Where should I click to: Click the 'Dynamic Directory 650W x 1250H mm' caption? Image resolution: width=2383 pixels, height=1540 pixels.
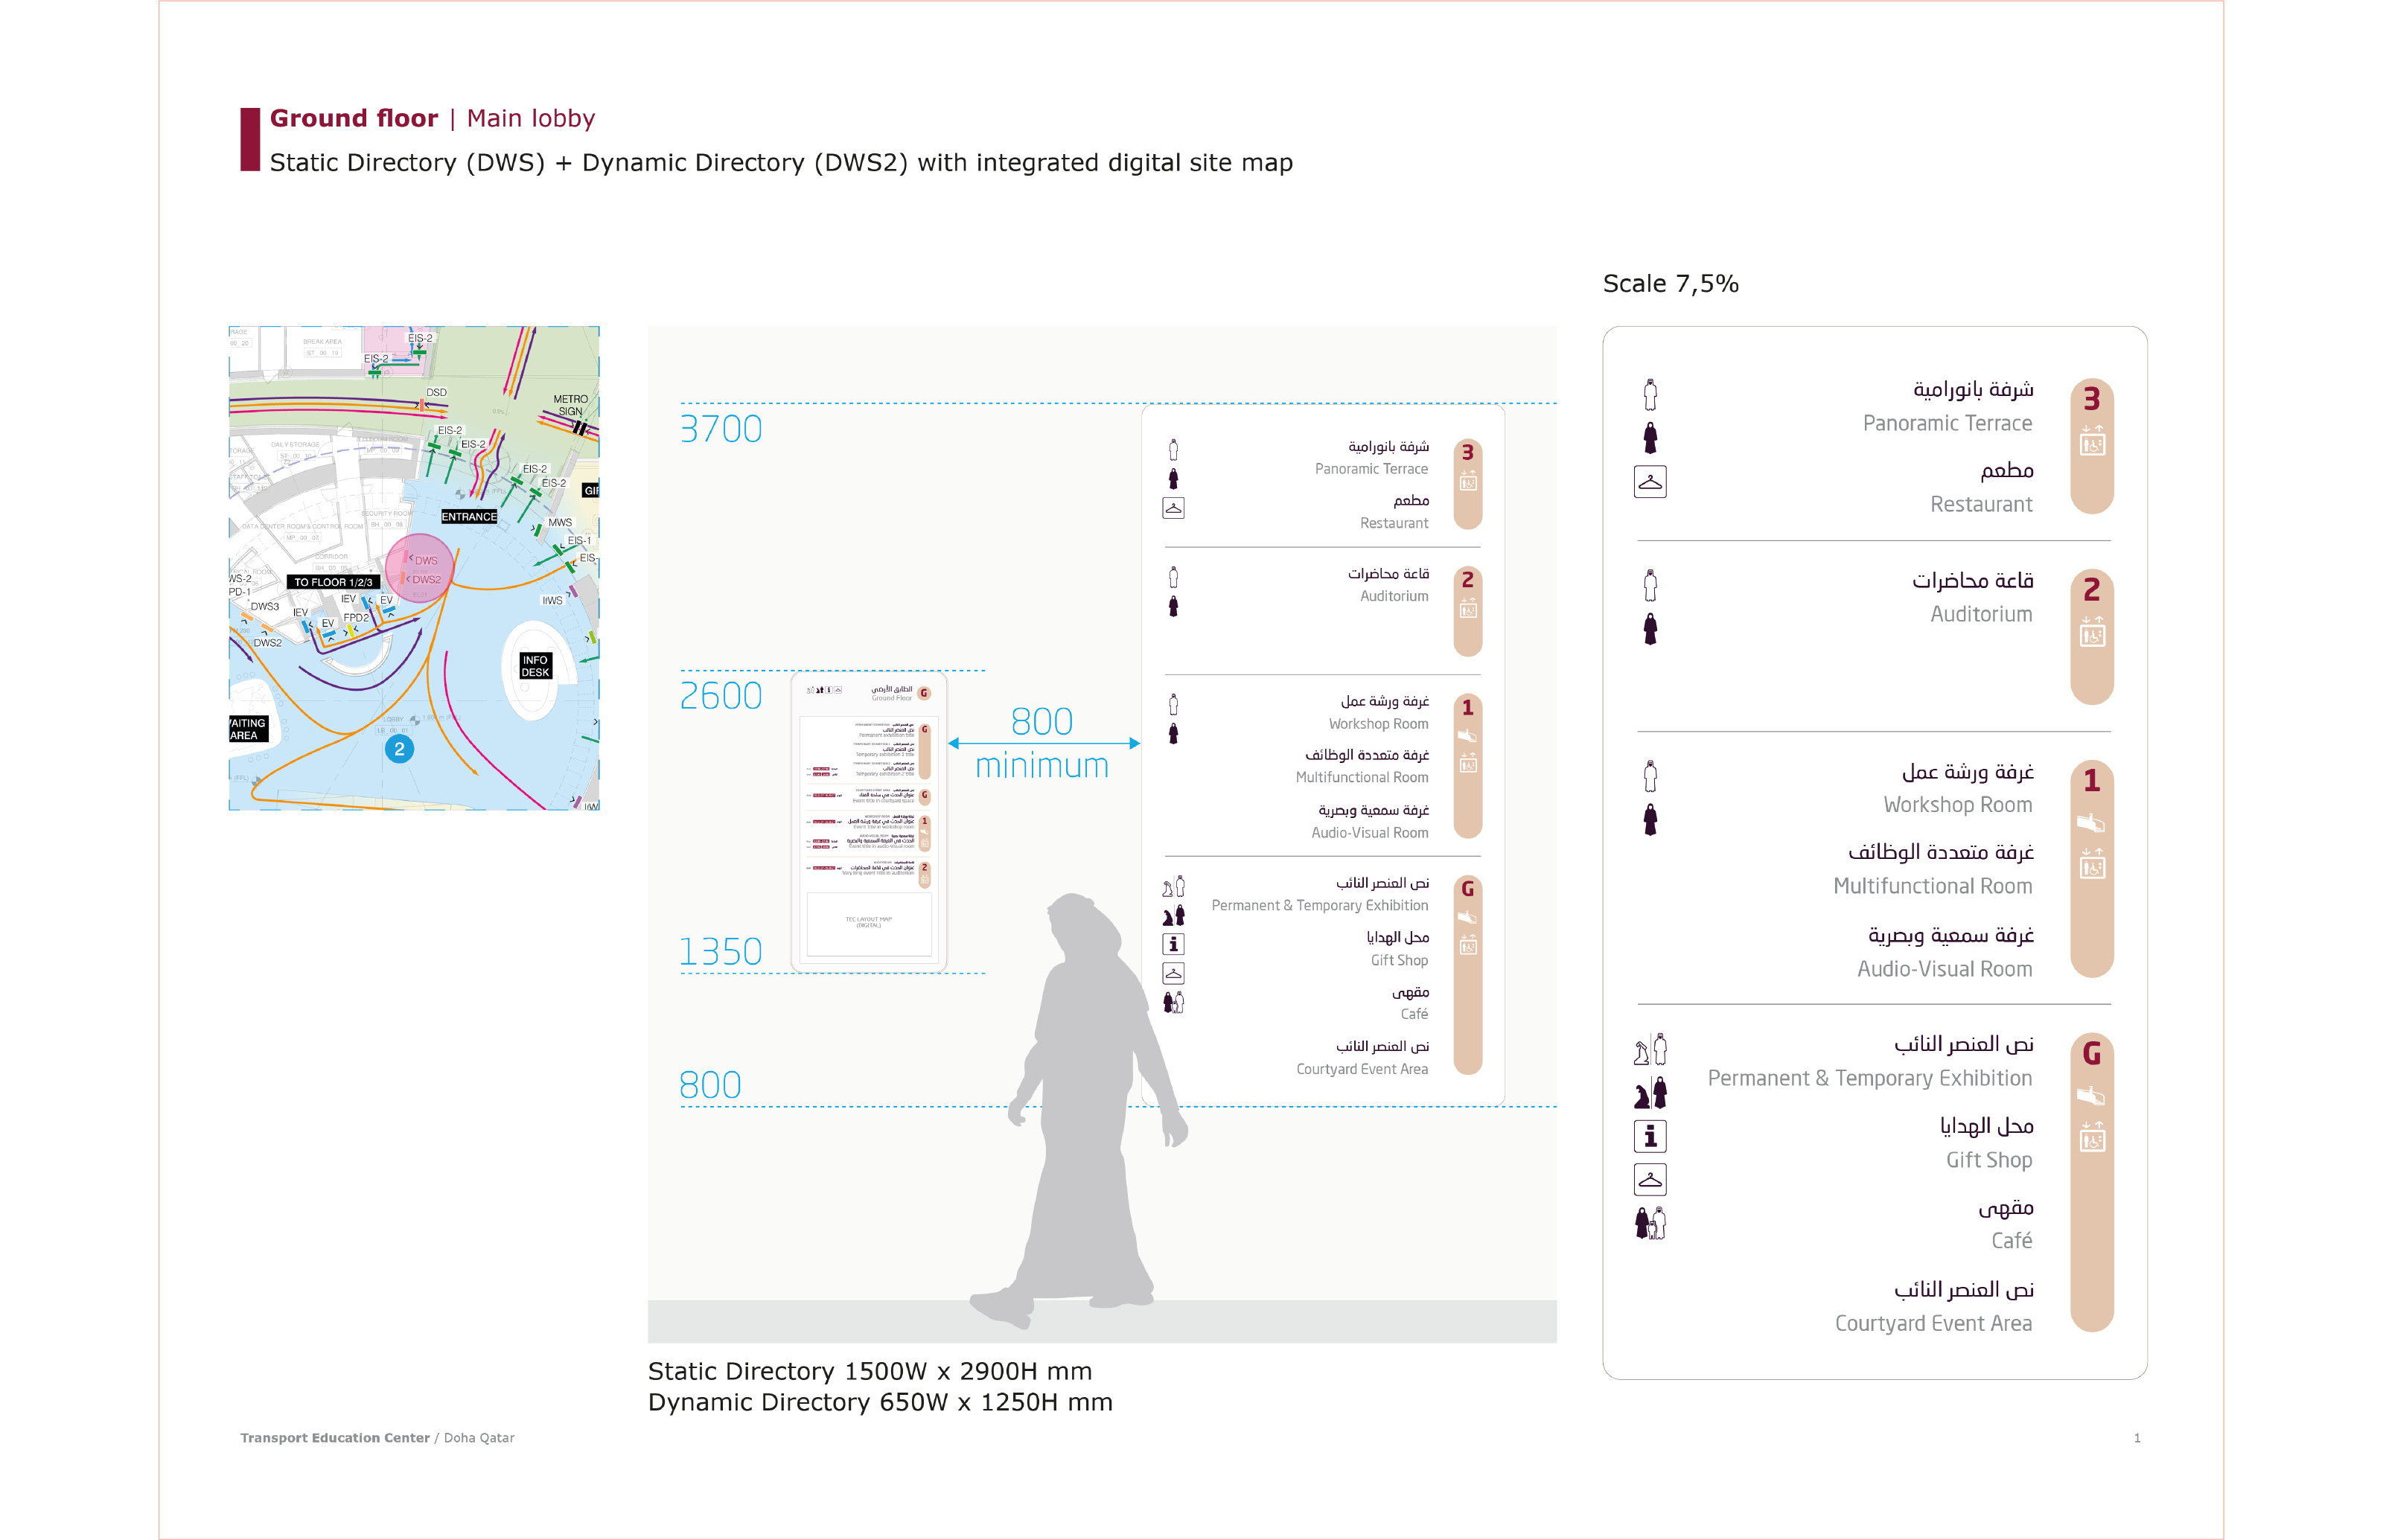click(x=880, y=1403)
